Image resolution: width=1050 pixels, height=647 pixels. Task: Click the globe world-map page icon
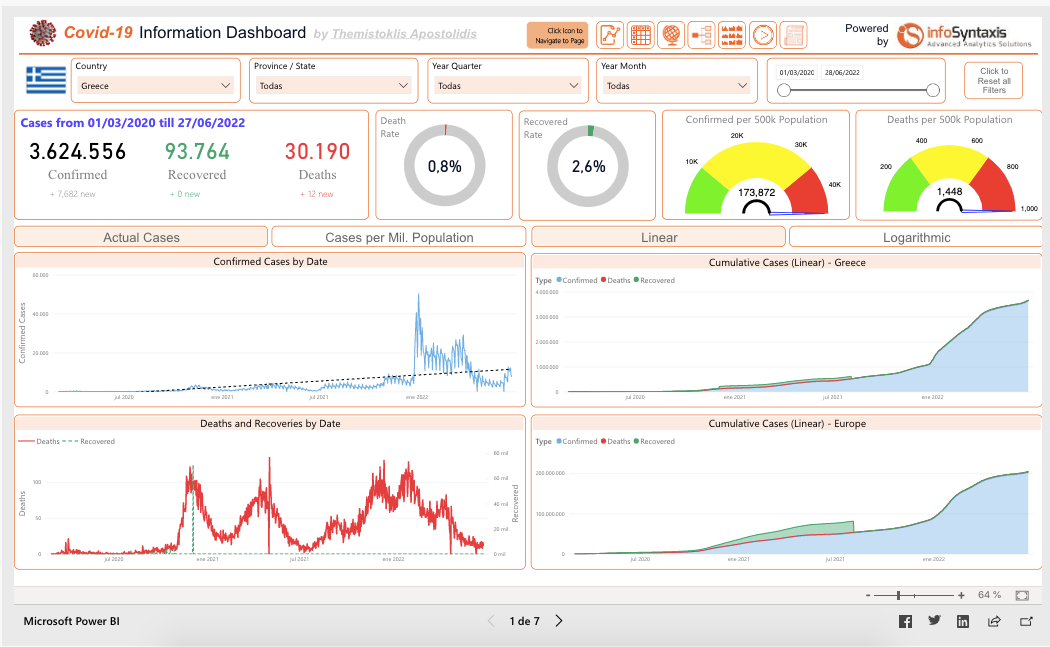671,35
